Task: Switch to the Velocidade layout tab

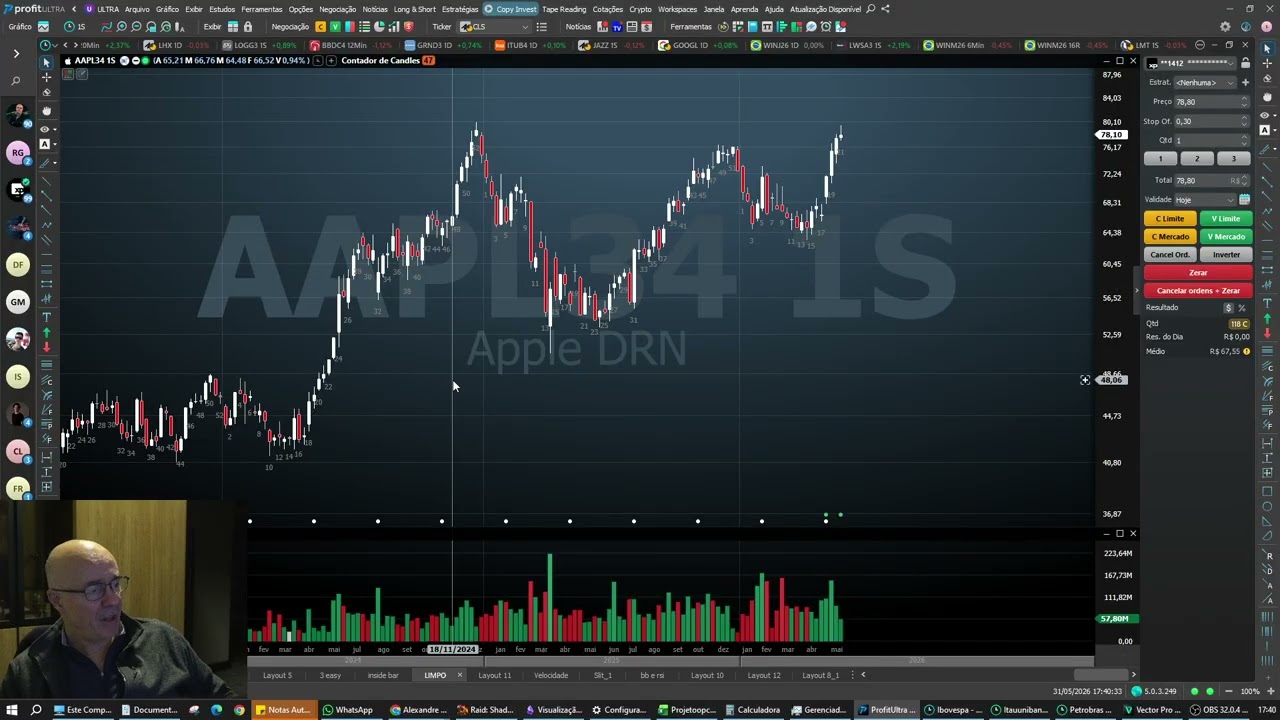Action: pos(550,675)
